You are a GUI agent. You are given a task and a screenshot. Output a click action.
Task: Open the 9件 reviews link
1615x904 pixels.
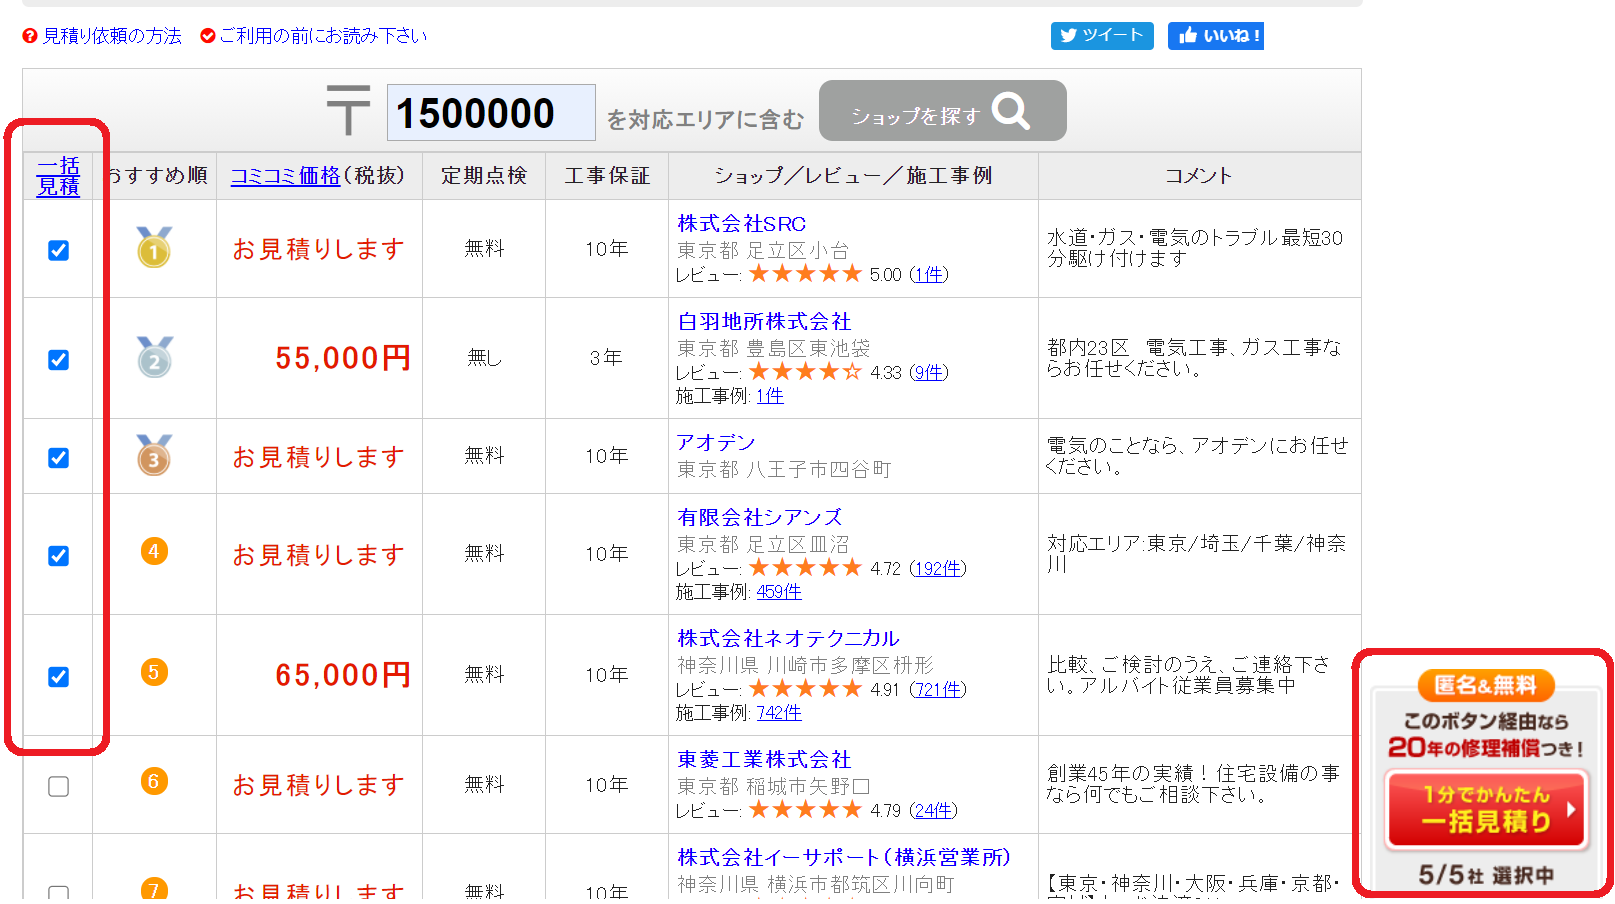click(x=929, y=372)
